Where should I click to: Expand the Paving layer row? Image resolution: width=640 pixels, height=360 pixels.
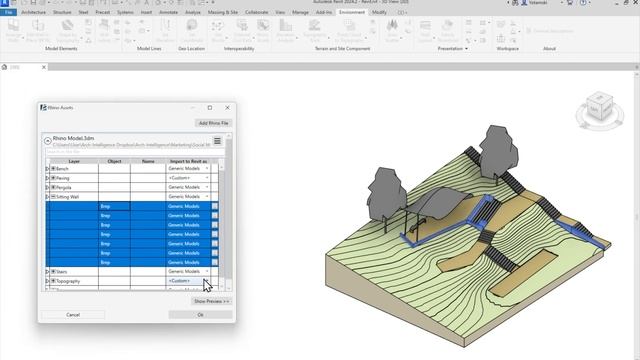[x=53, y=178]
